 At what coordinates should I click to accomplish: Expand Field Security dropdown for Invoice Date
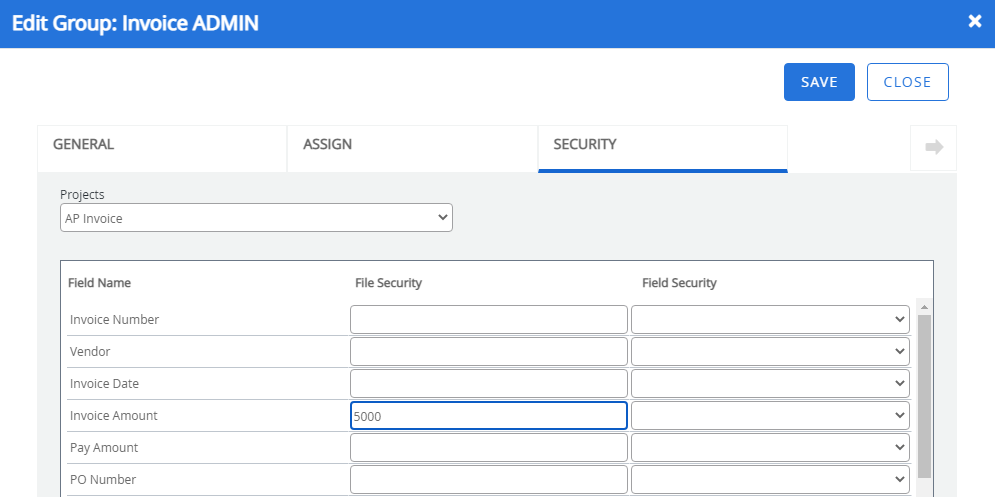[770, 384]
